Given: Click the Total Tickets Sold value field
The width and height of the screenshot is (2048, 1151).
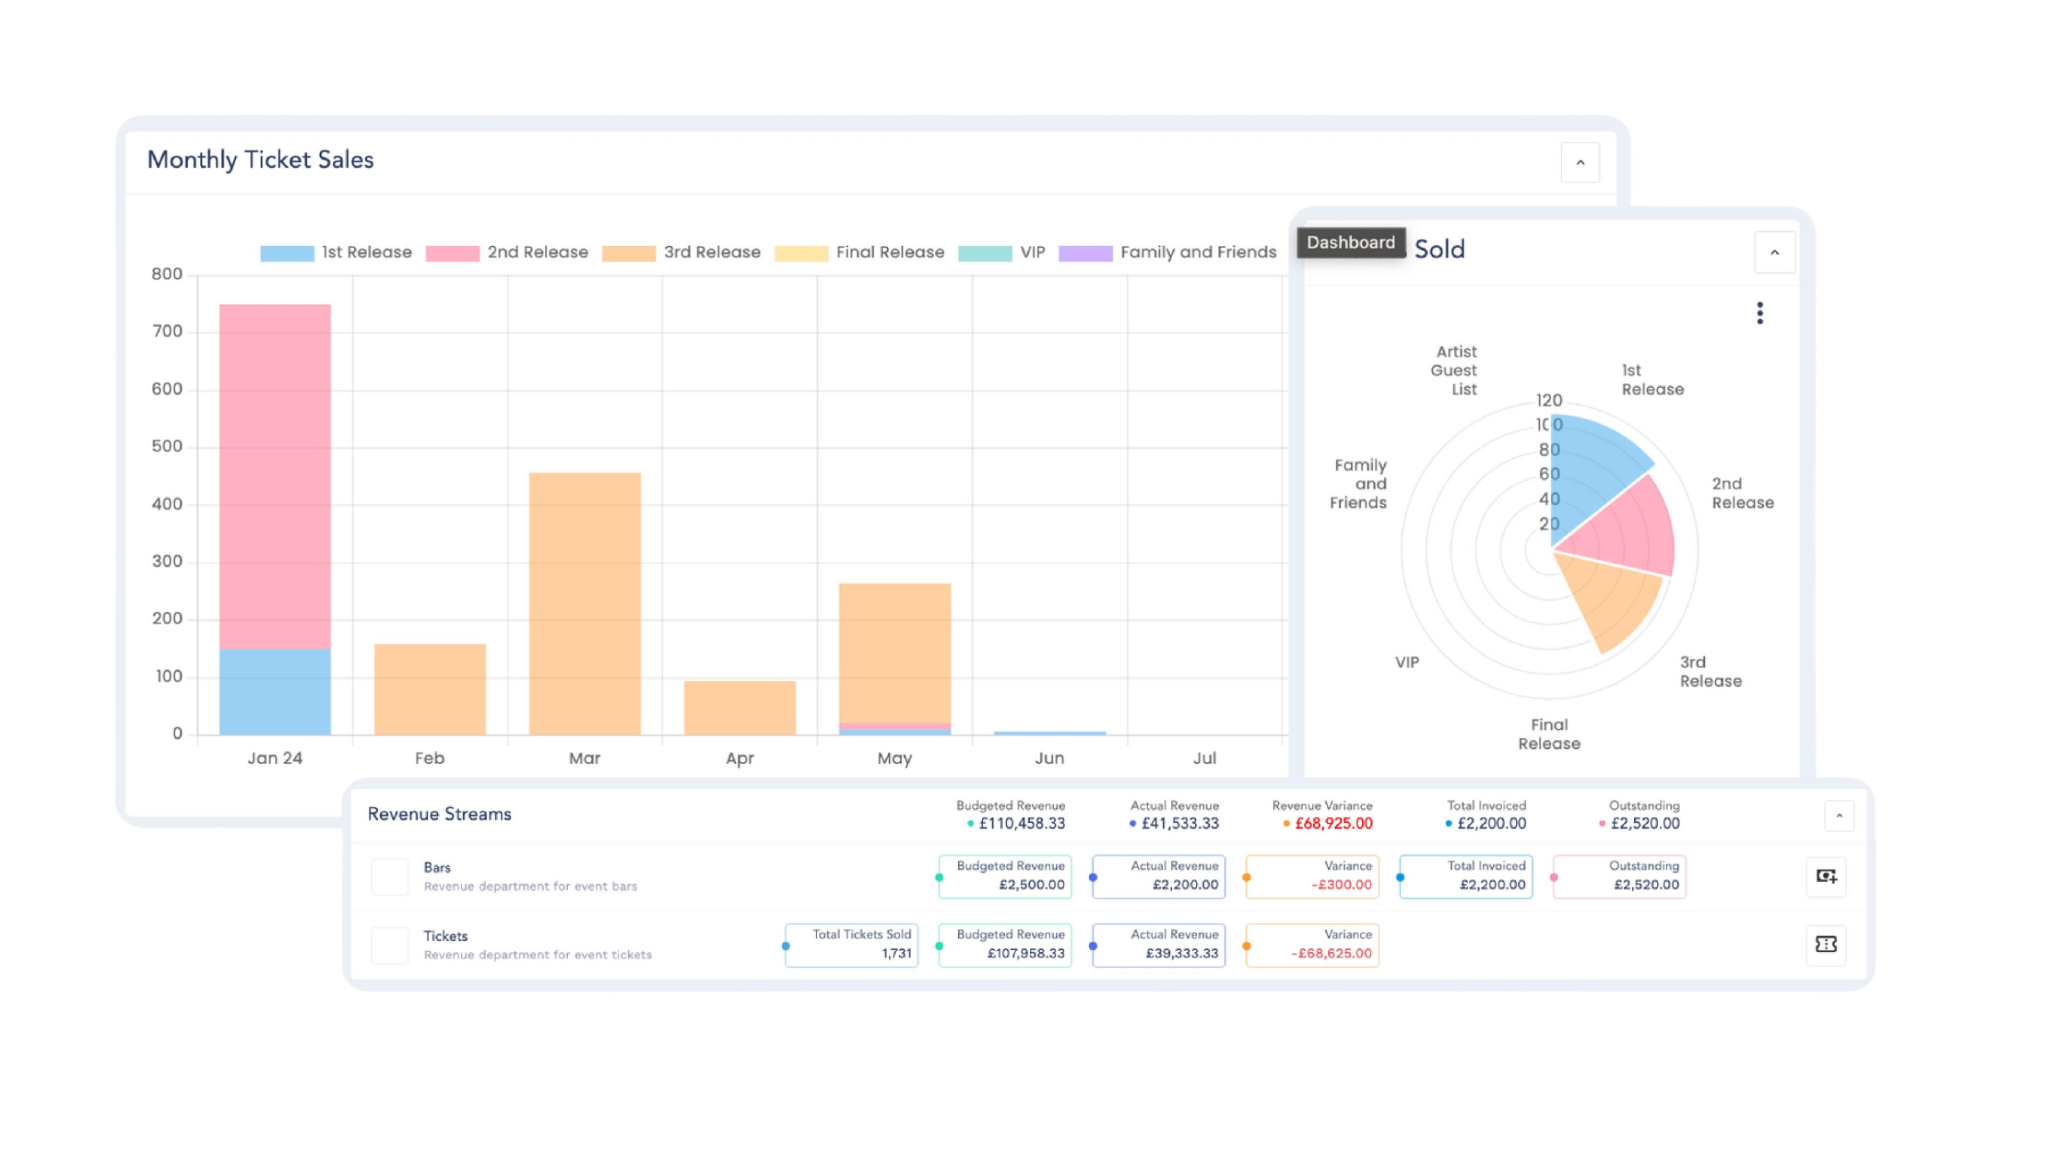Looking at the screenshot, I should (x=851, y=945).
